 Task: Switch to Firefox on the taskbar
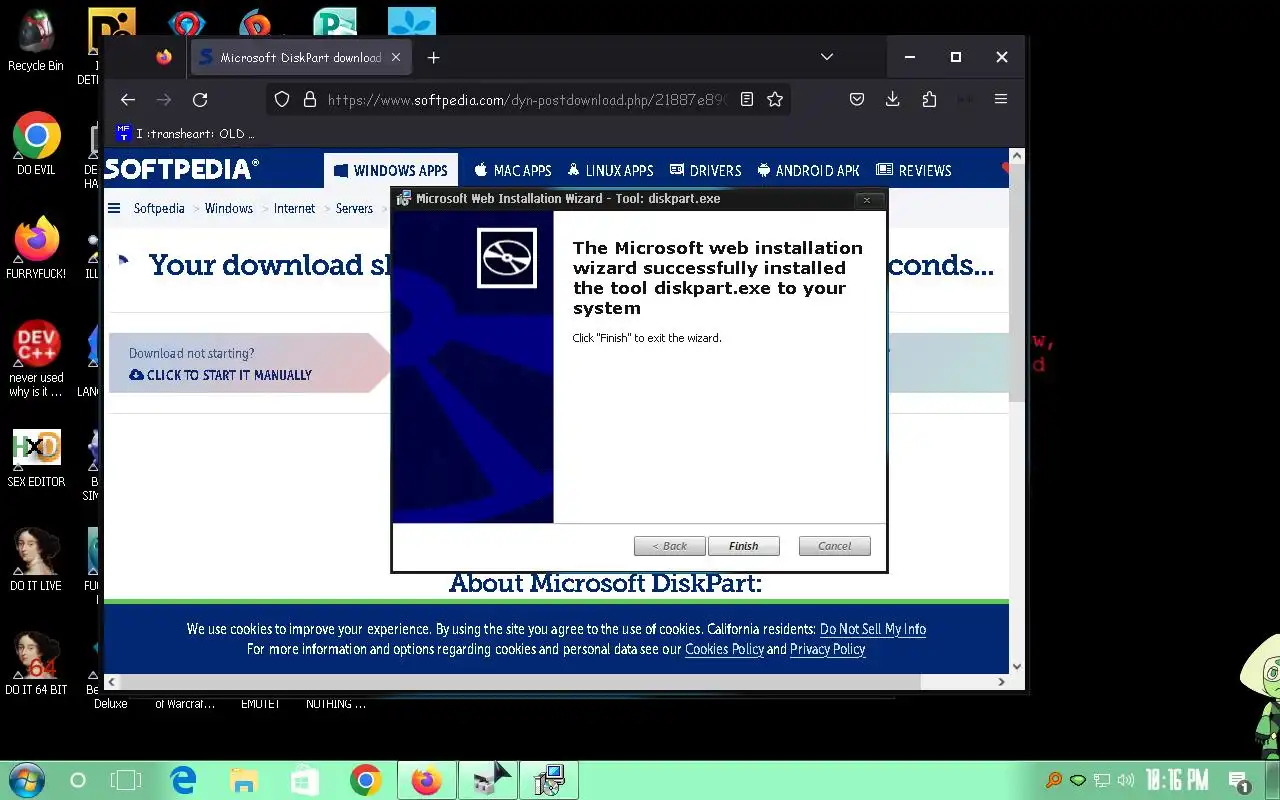tap(427, 780)
